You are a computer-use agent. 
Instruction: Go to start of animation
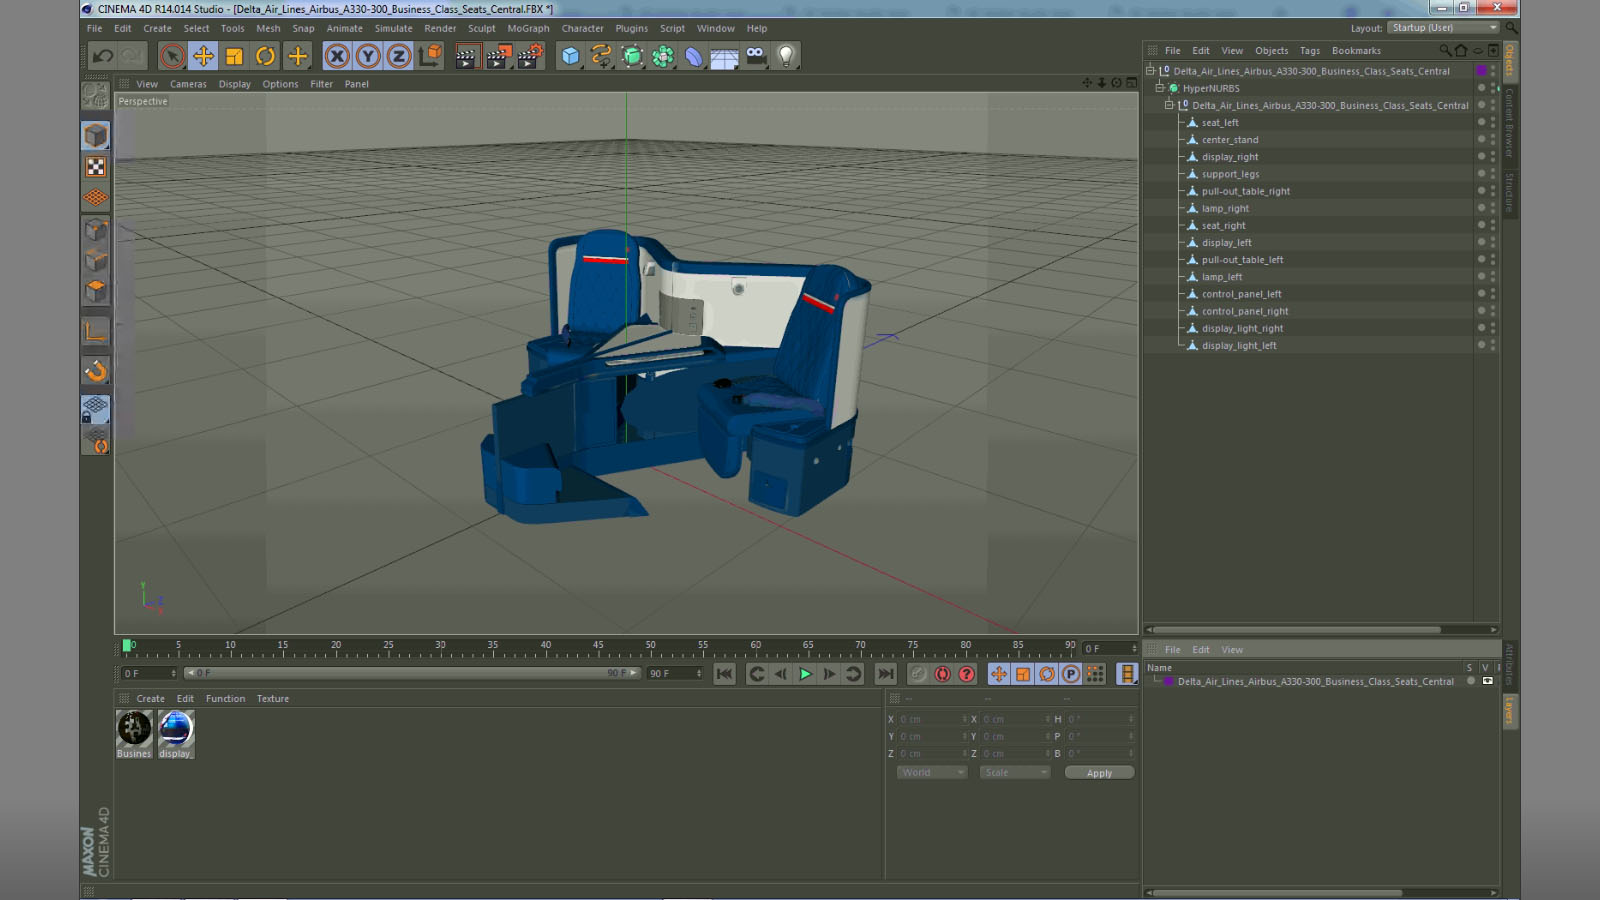pyautogui.click(x=725, y=674)
